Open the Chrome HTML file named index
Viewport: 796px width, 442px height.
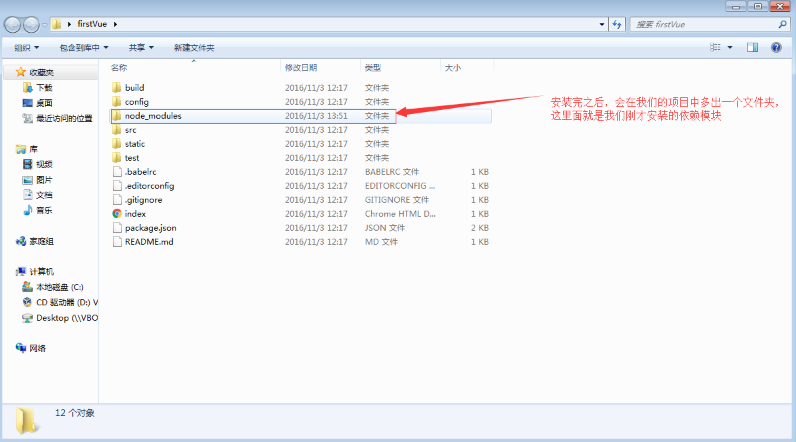pyautogui.click(x=135, y=214)
